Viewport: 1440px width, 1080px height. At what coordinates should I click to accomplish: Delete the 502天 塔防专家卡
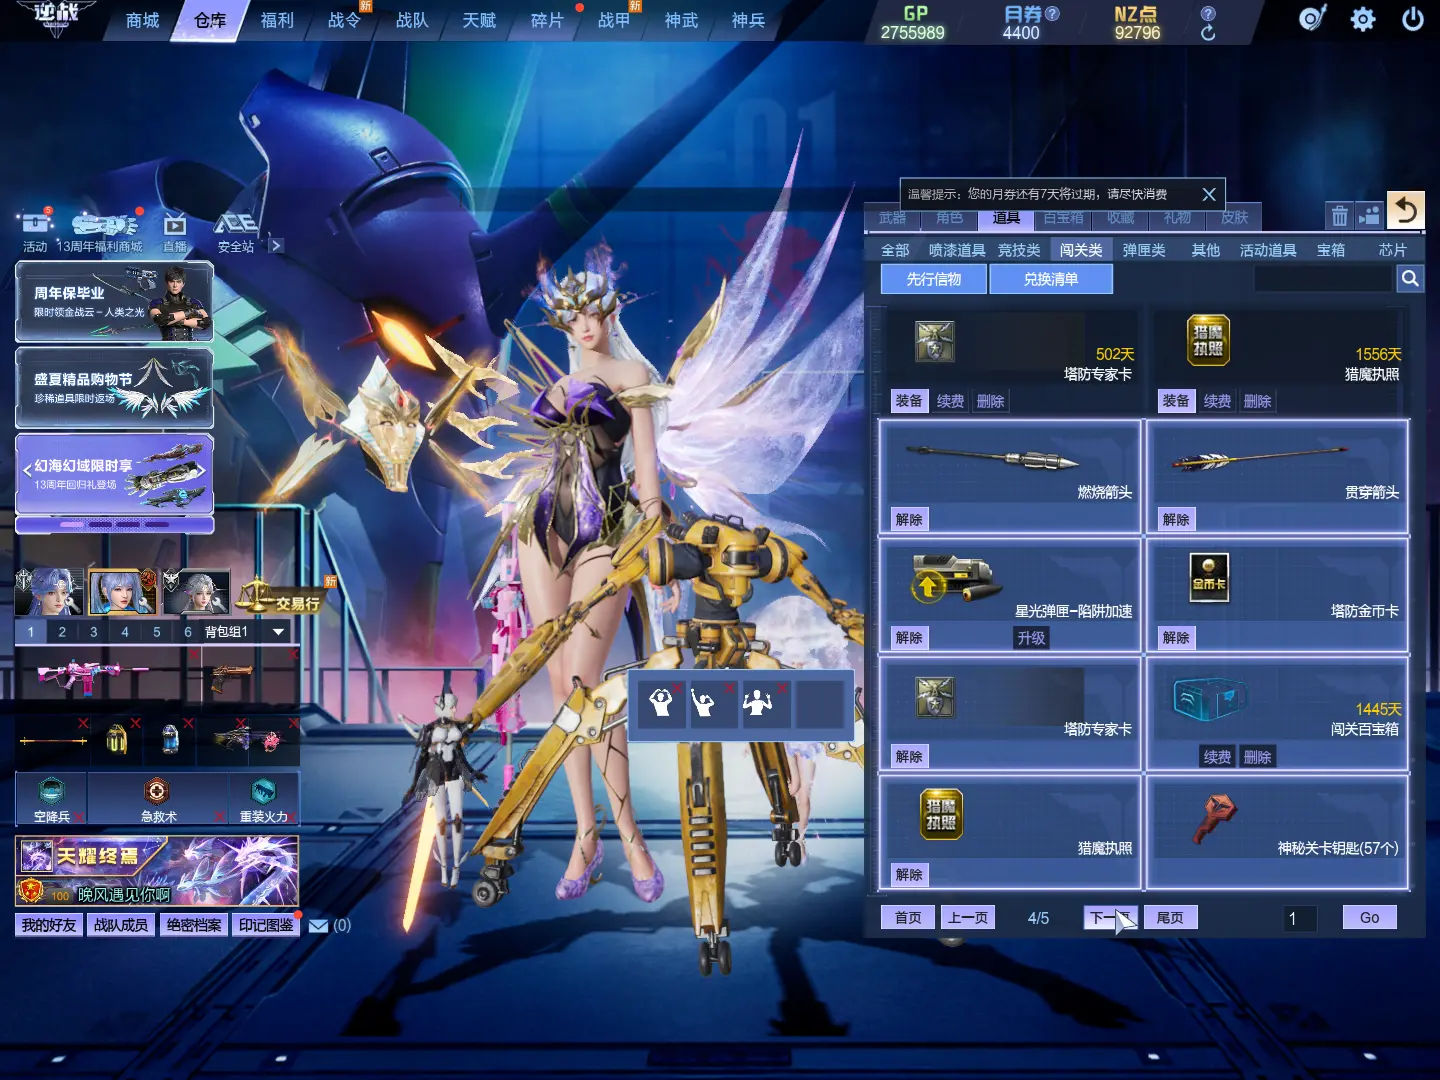[x=991, y=401]
